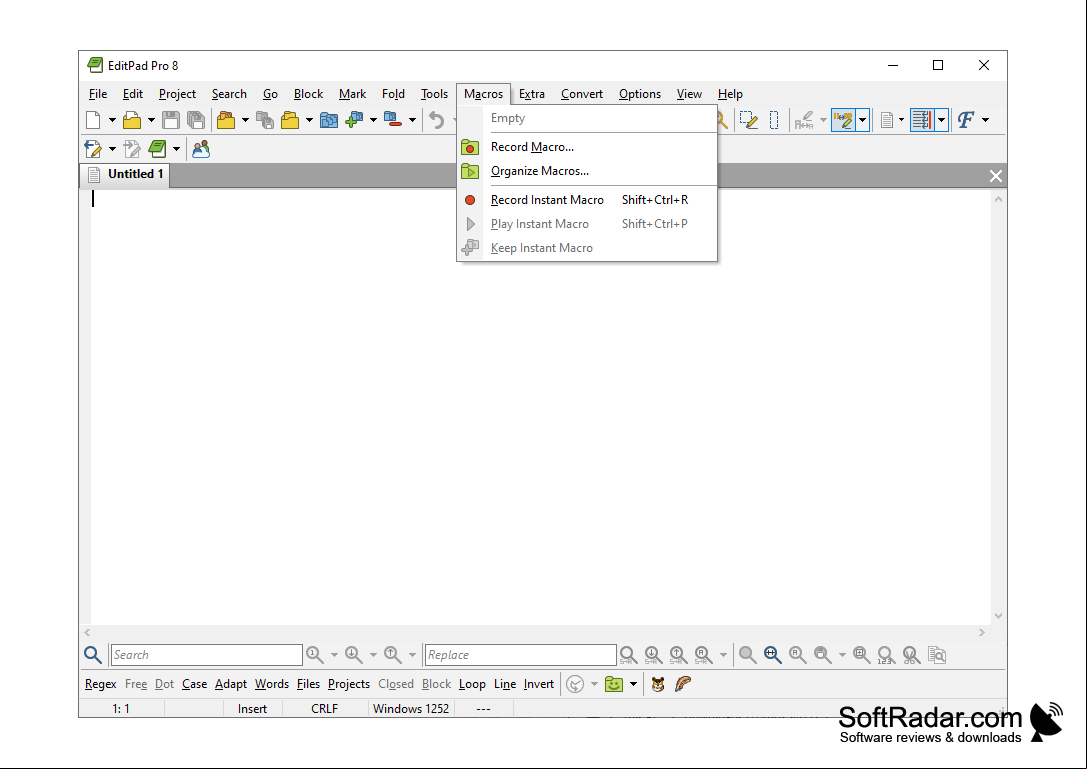Screen dimensions: 1087x769
Task: Click the Insert mode indicator in status bar
Action: click(x=252, y=709)
